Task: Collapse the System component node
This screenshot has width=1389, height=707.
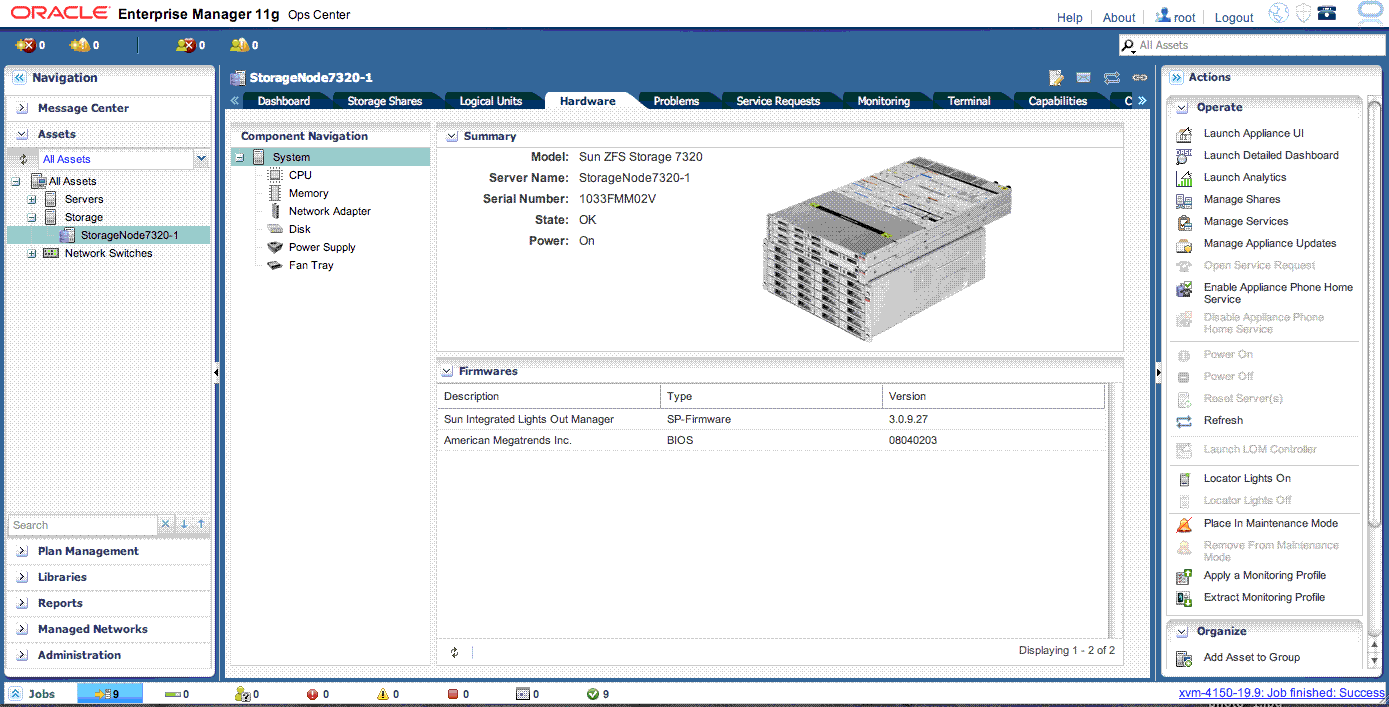Action: point(240,158)
